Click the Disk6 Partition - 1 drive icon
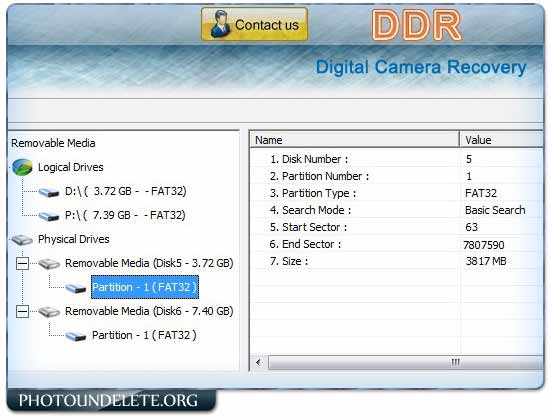The height and width of the screenshot is (420, 550). pos(75,336)
